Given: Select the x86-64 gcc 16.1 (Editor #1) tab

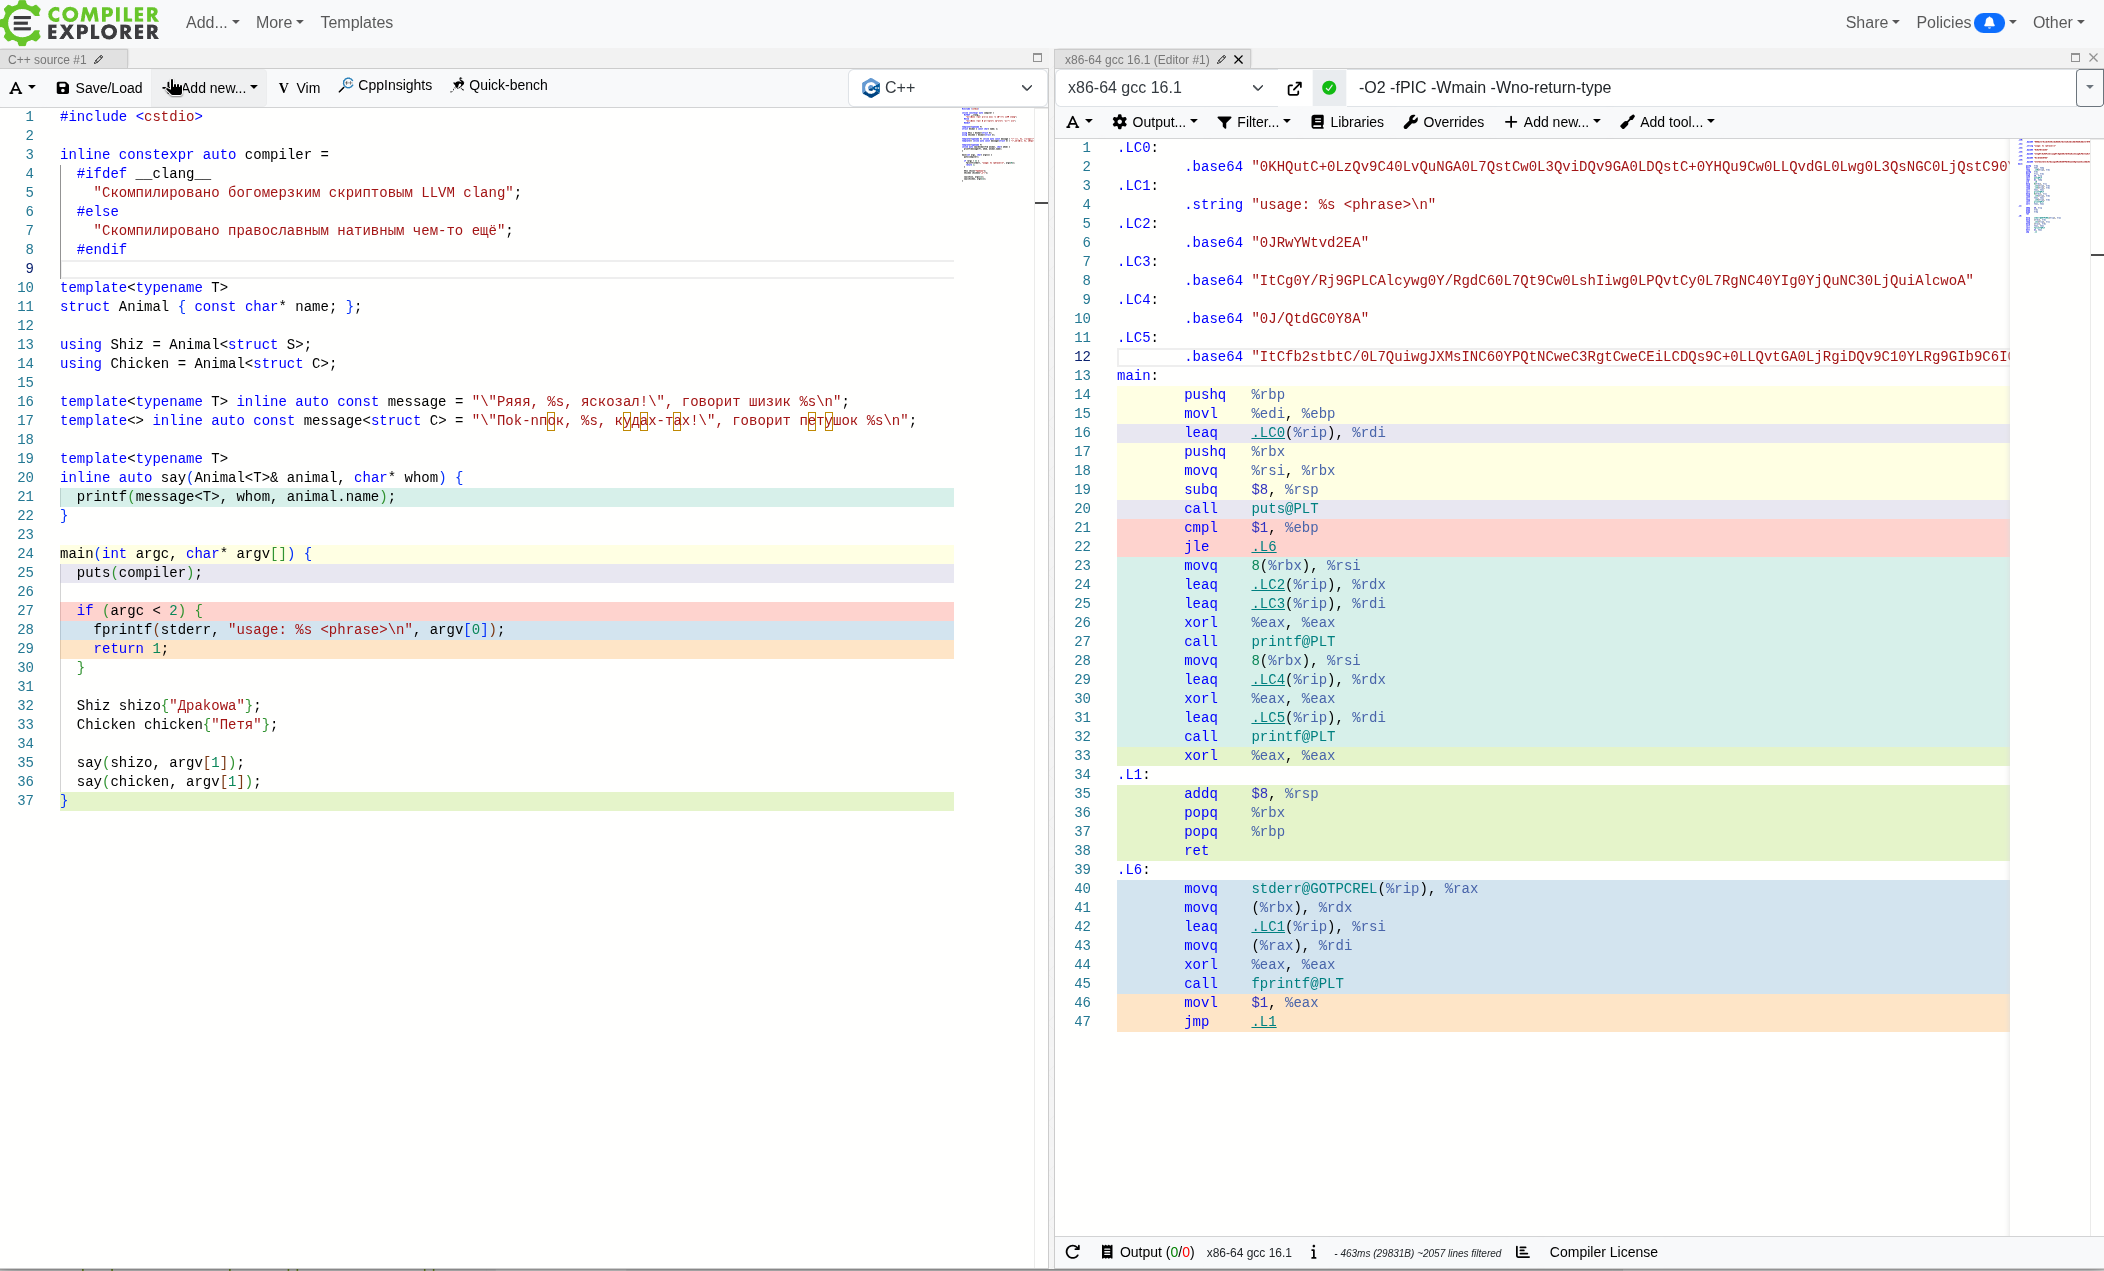Looking at the screenshot, I should pyautogui.click(x=1137, y=60).
